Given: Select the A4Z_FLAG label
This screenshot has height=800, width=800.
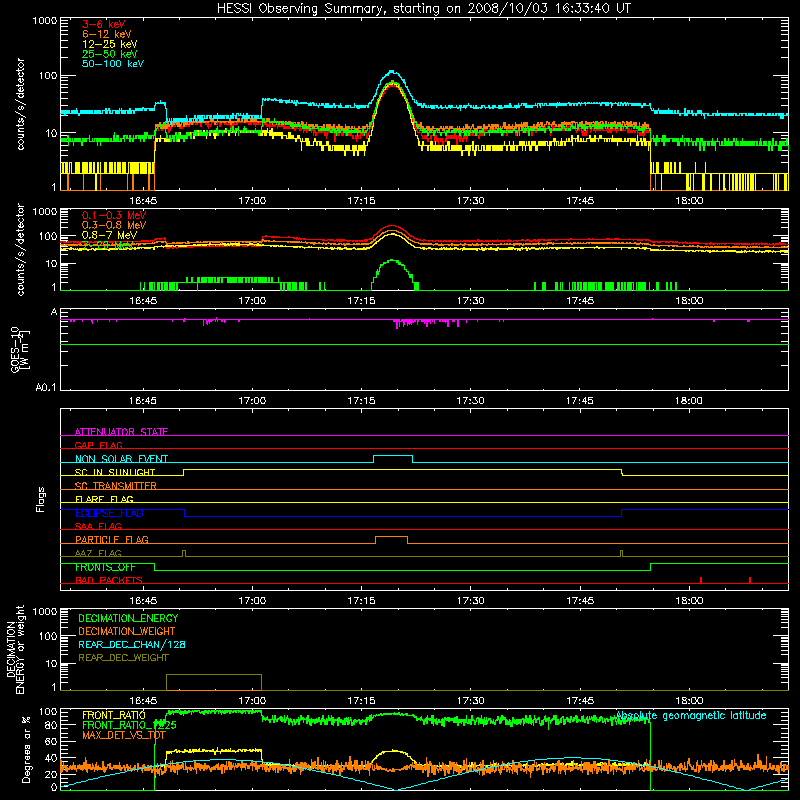Looking at the screenshot, I should 98,553.
